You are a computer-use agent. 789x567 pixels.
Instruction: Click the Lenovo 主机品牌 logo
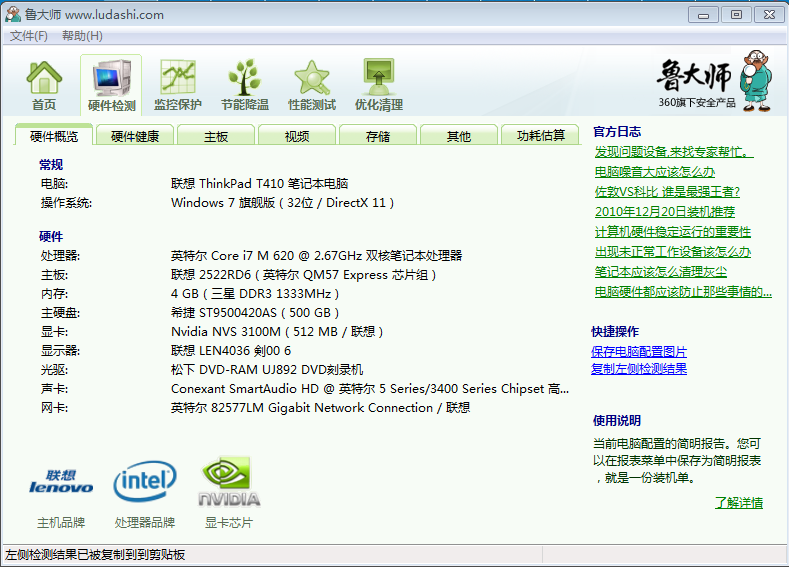(x=61, y=482)
